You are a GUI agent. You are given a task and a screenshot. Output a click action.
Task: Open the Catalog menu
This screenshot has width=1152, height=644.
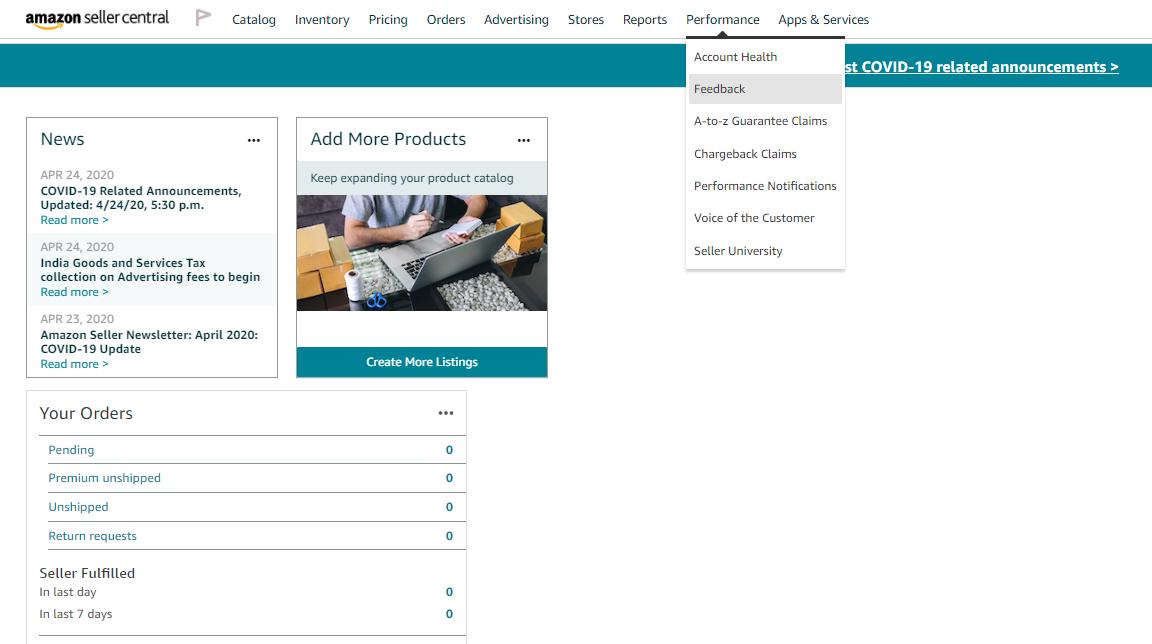[x=253, y=20]
